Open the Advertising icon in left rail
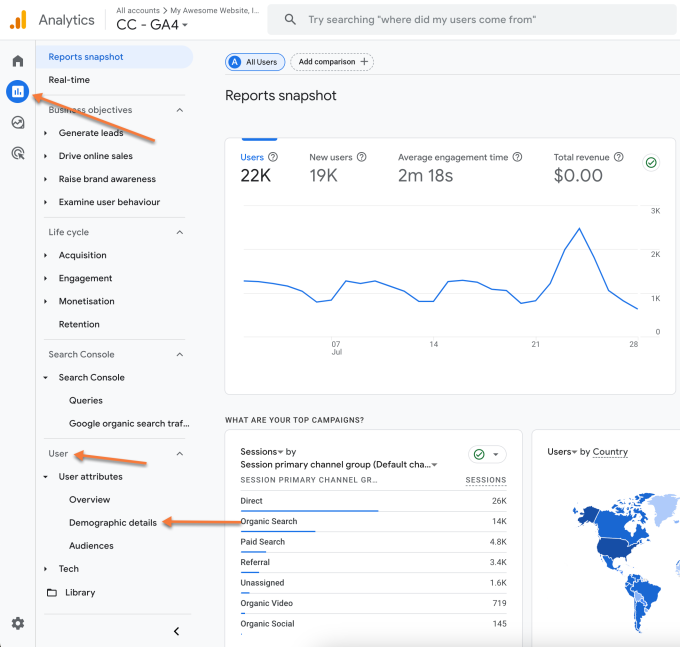Screen dimensions: 680x647 (x=18, y=153)
